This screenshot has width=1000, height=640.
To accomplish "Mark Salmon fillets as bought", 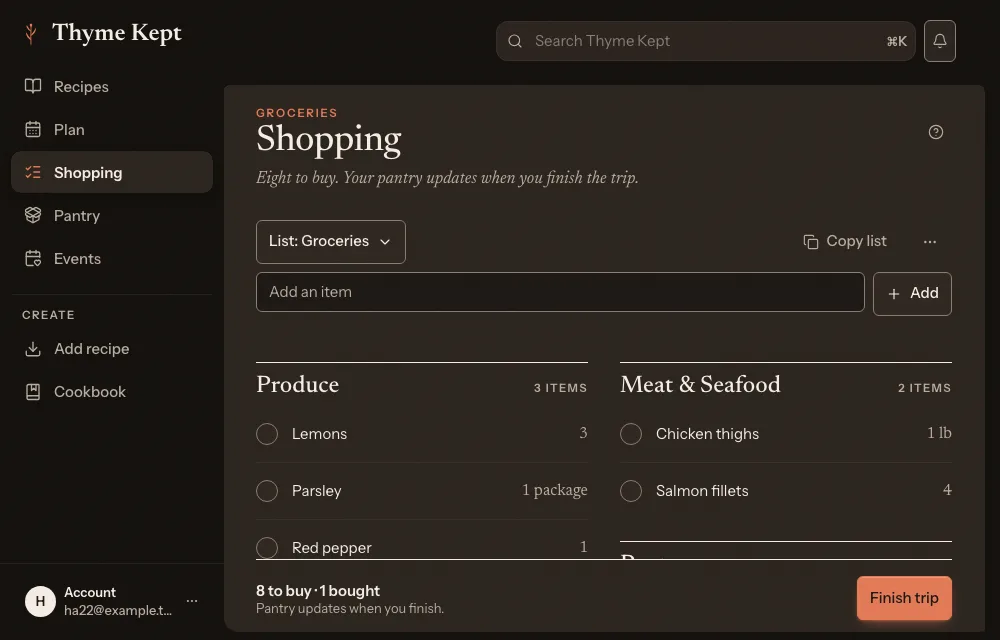I will [631, 491].
